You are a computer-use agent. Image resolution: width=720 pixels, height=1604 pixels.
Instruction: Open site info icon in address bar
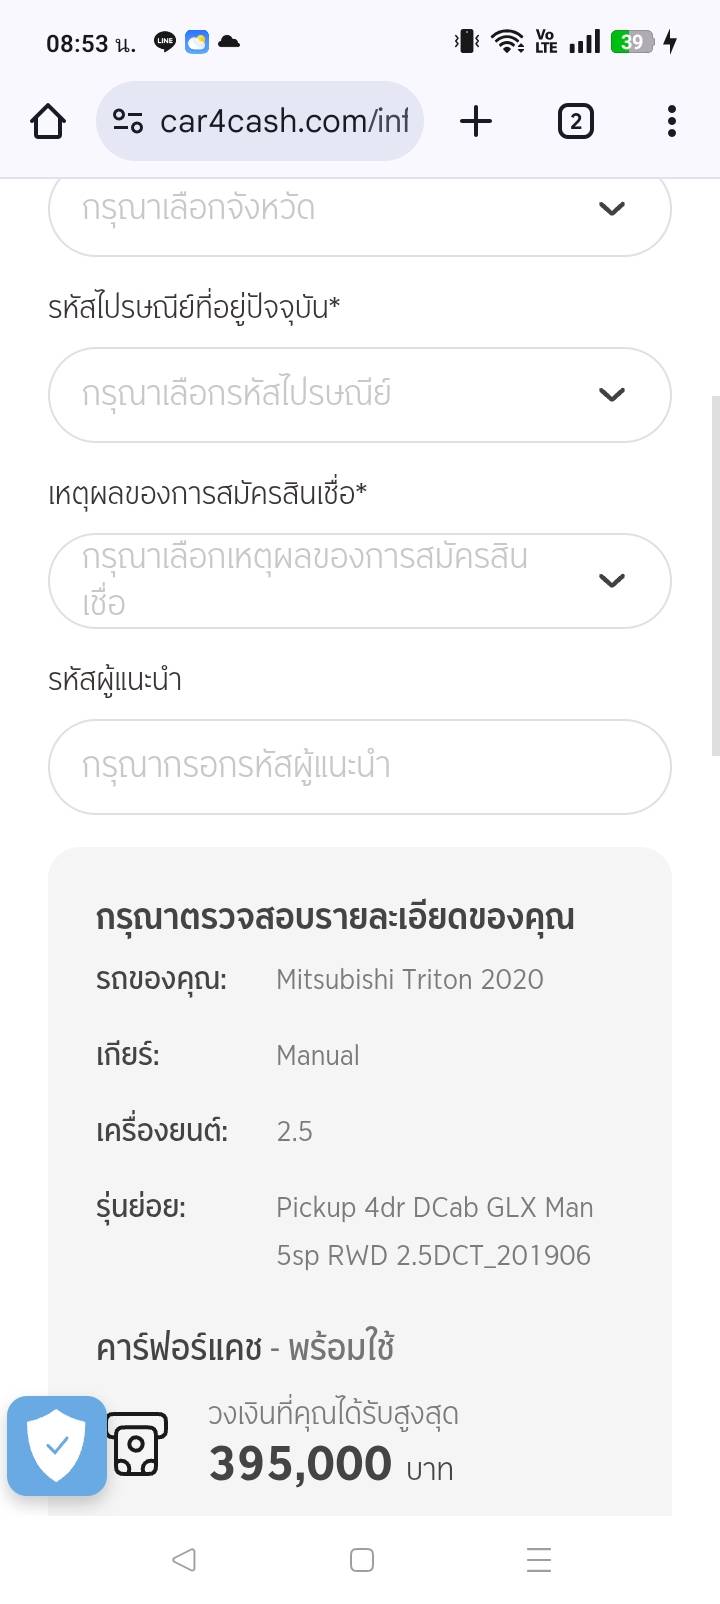128,122
